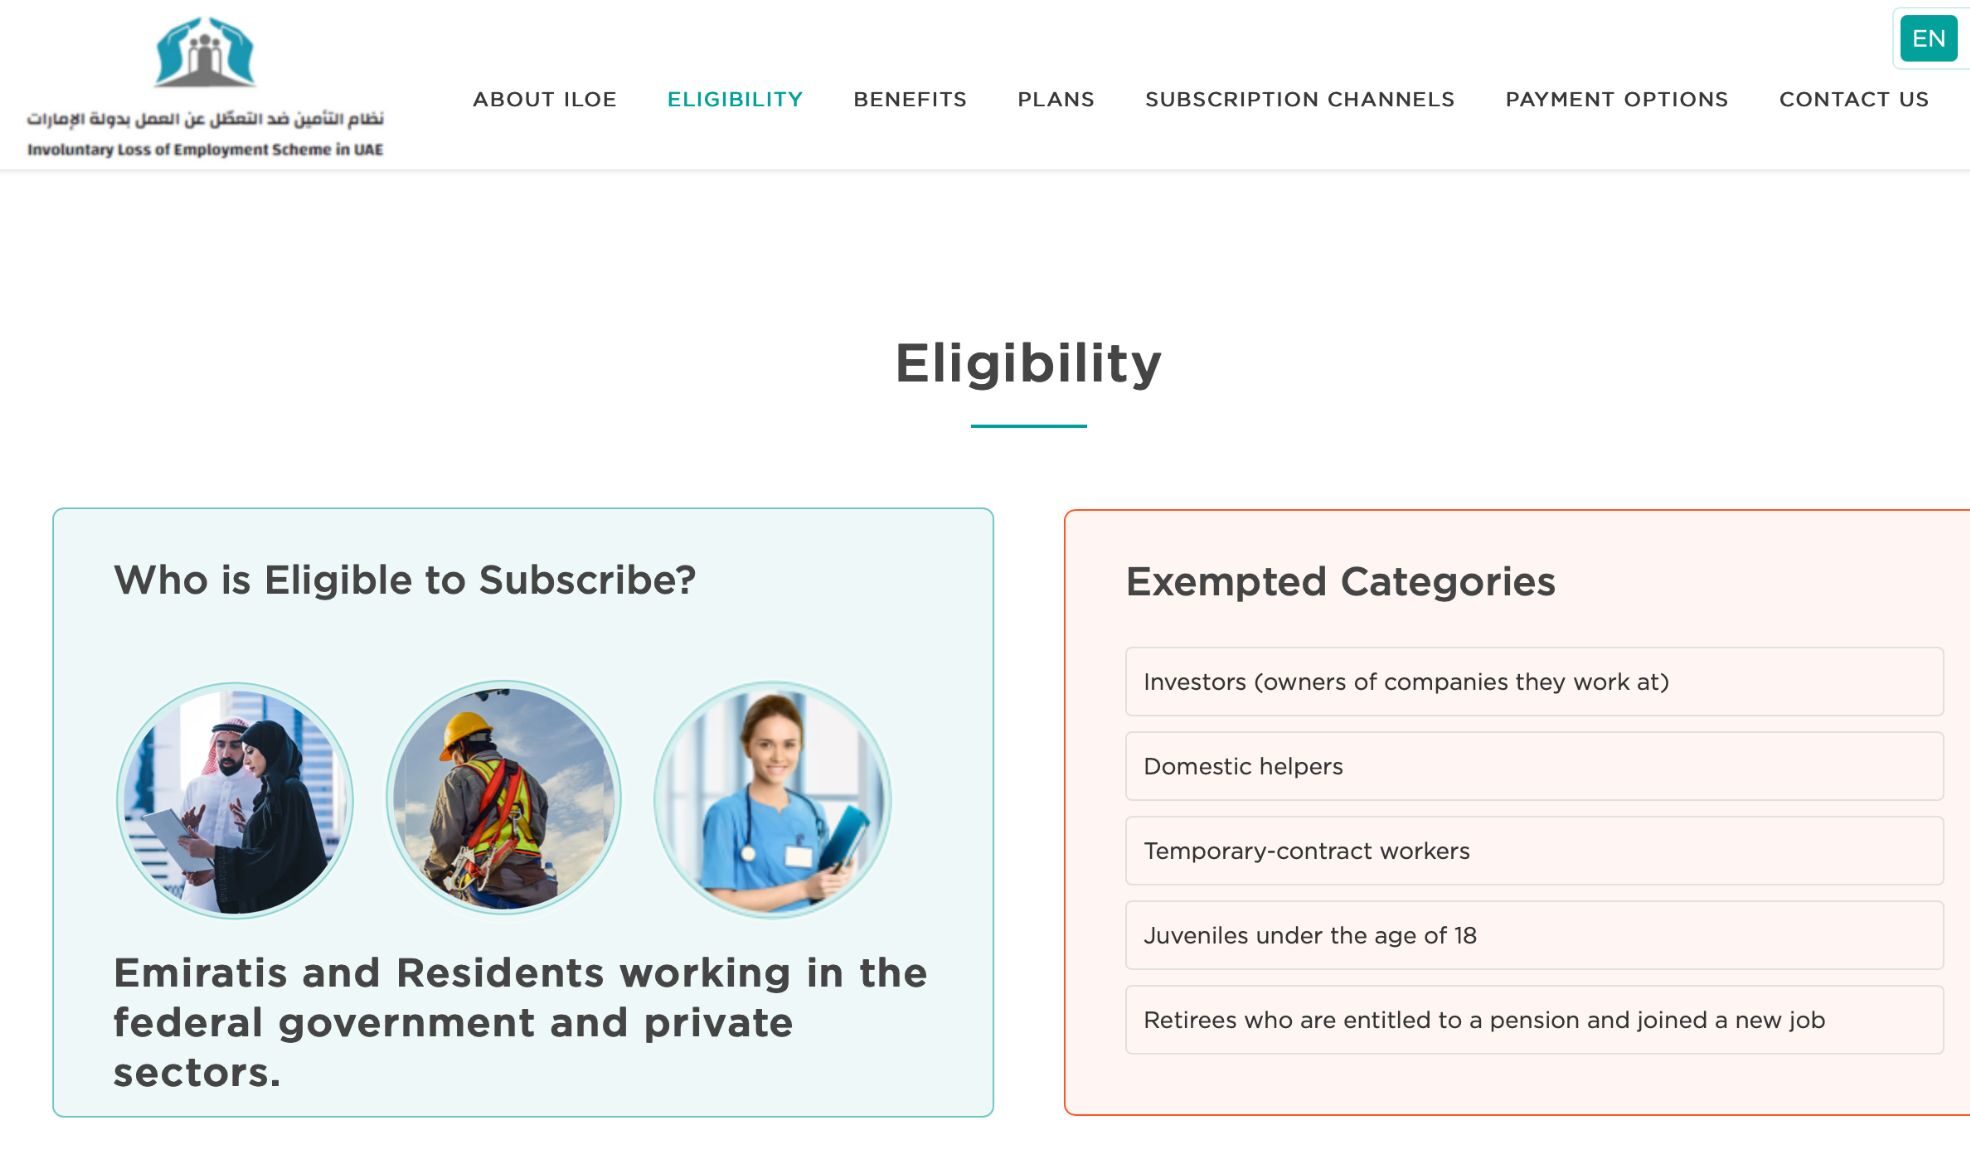The image size is (1970, 1168).
Task: Expand the Domestic helpers exempted category item
Action: [x=1533, y=765]
